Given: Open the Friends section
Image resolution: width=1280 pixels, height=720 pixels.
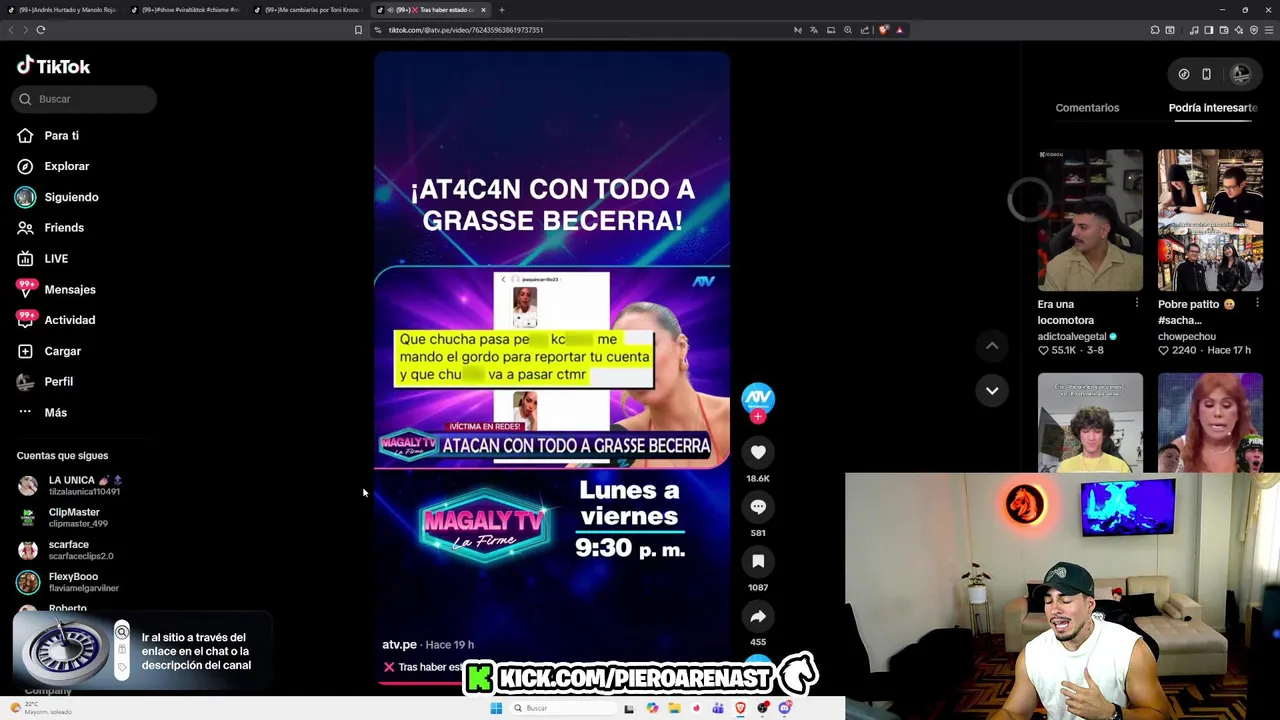Looking at the screenshot, I should (x=50, y=228).
